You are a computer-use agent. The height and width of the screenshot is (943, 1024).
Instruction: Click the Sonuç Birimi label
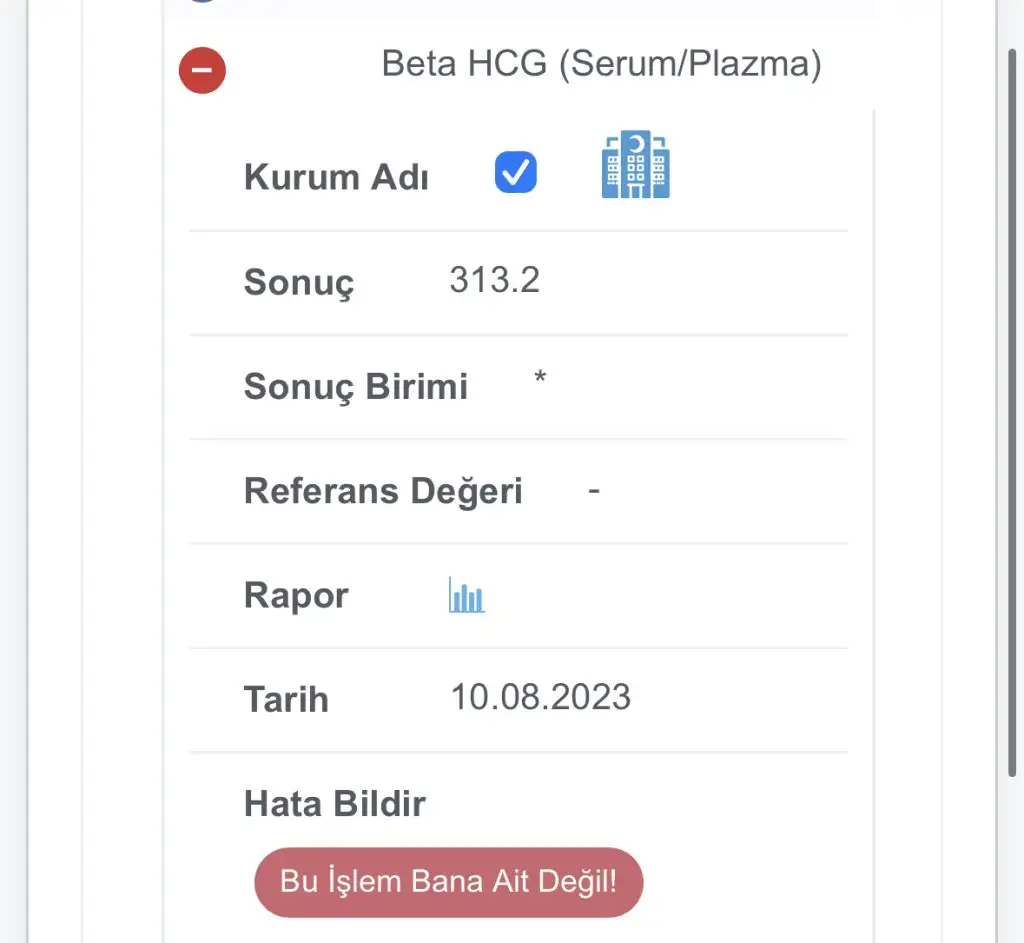tap(355, 387)
